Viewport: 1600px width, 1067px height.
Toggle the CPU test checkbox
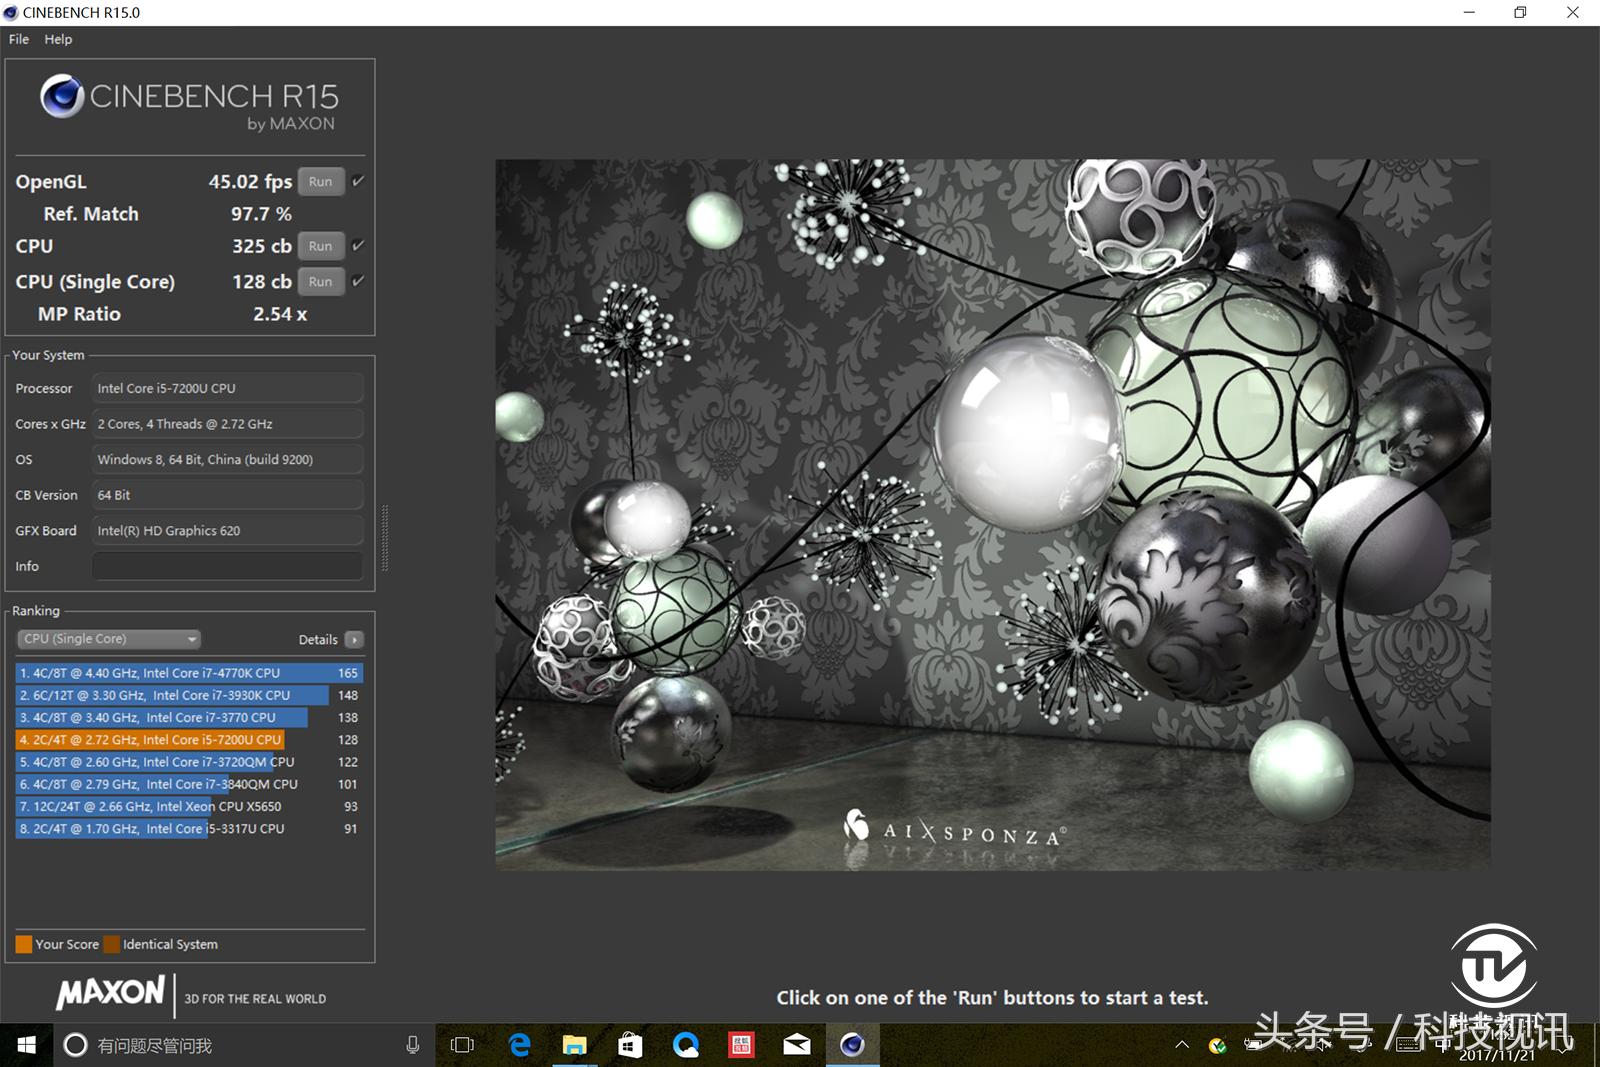click(x=358, y=245)
